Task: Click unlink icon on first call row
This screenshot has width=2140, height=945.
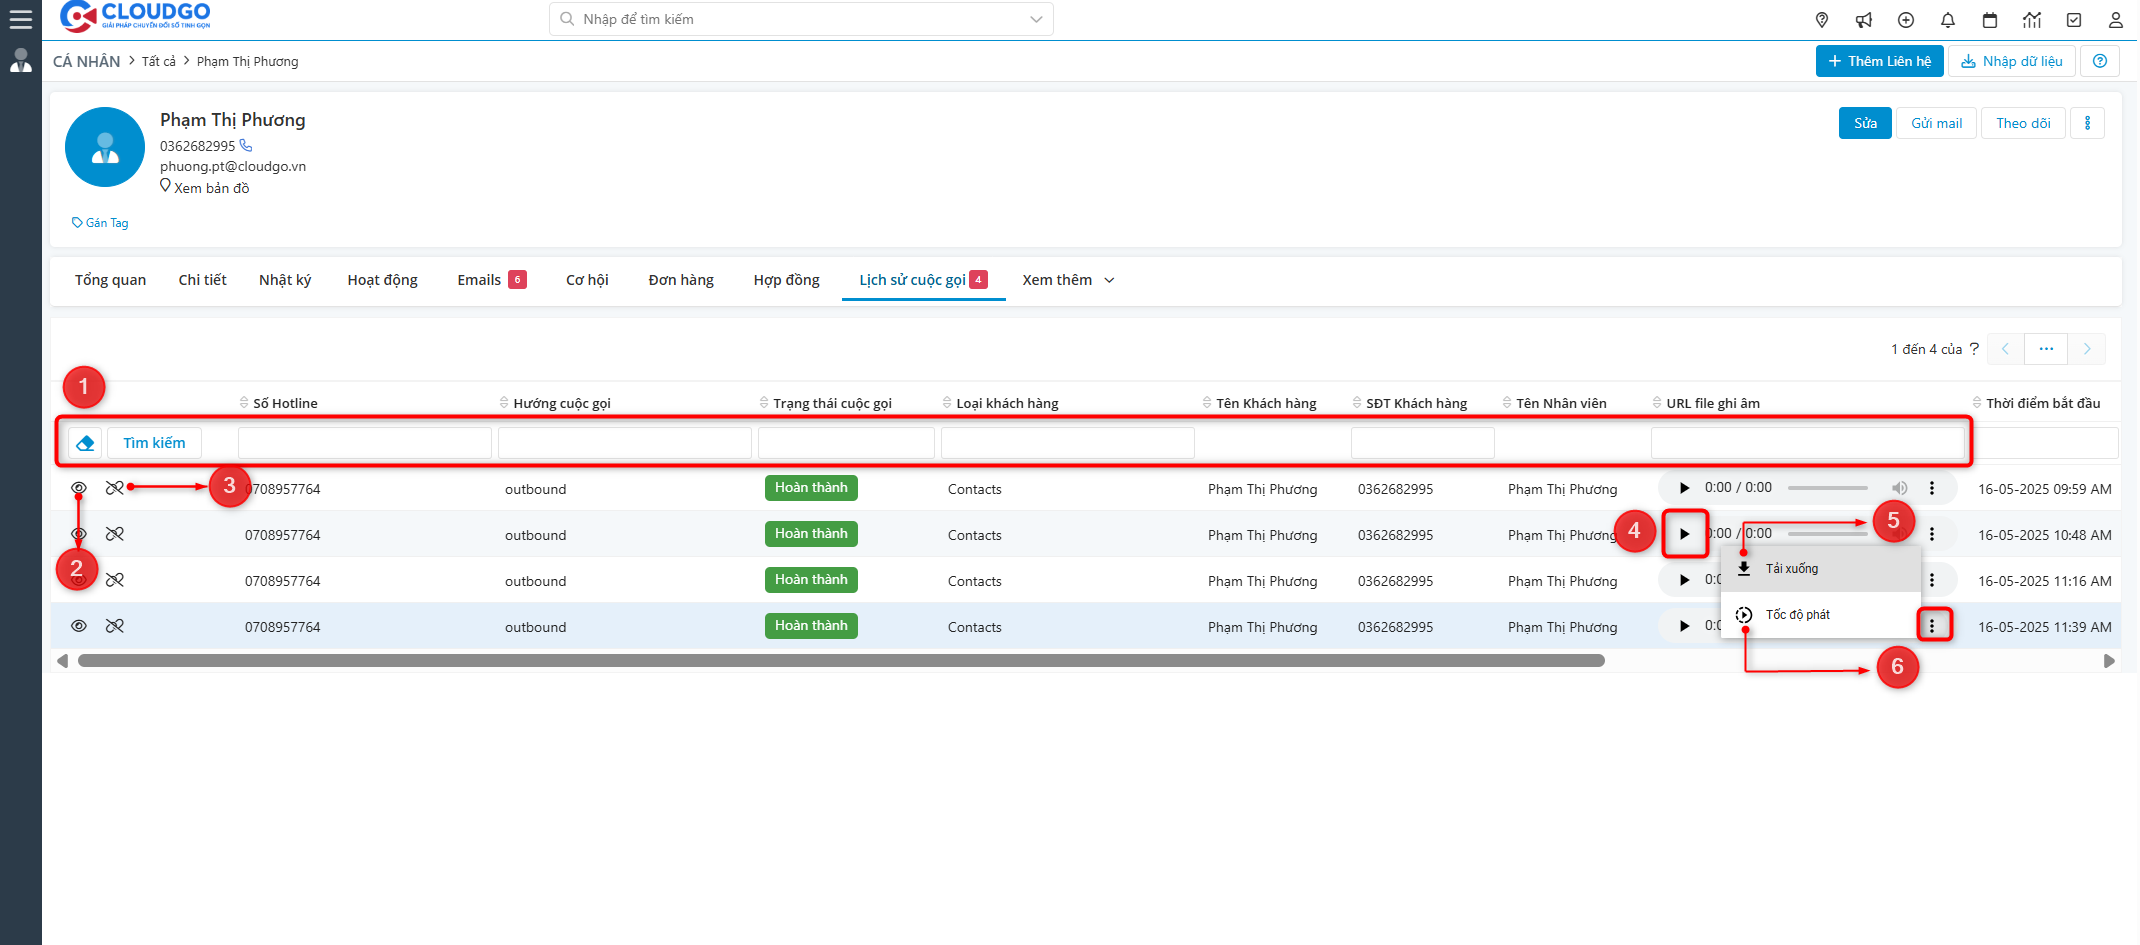Action: (115, 488)
